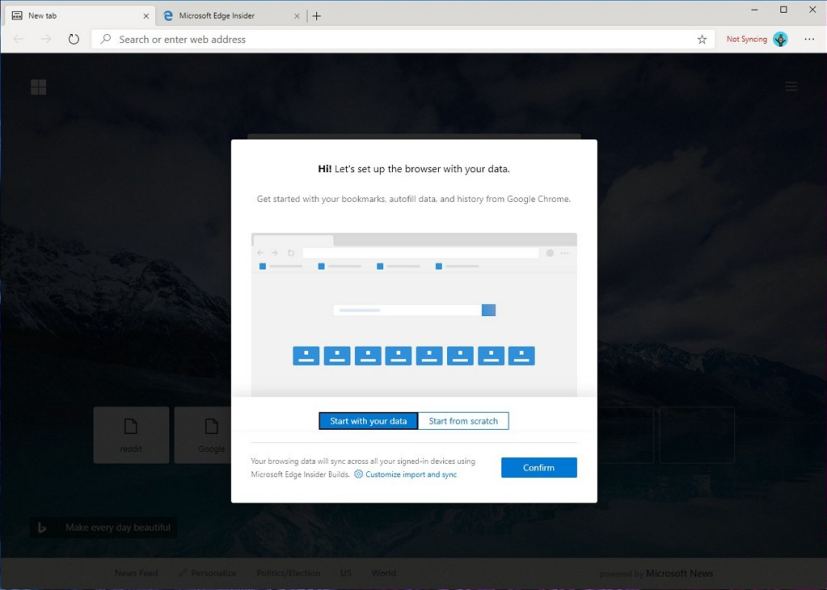Click the New tab page icon
Screen dimensions: 827x590
pyautogui.click(x=17, y=16)
